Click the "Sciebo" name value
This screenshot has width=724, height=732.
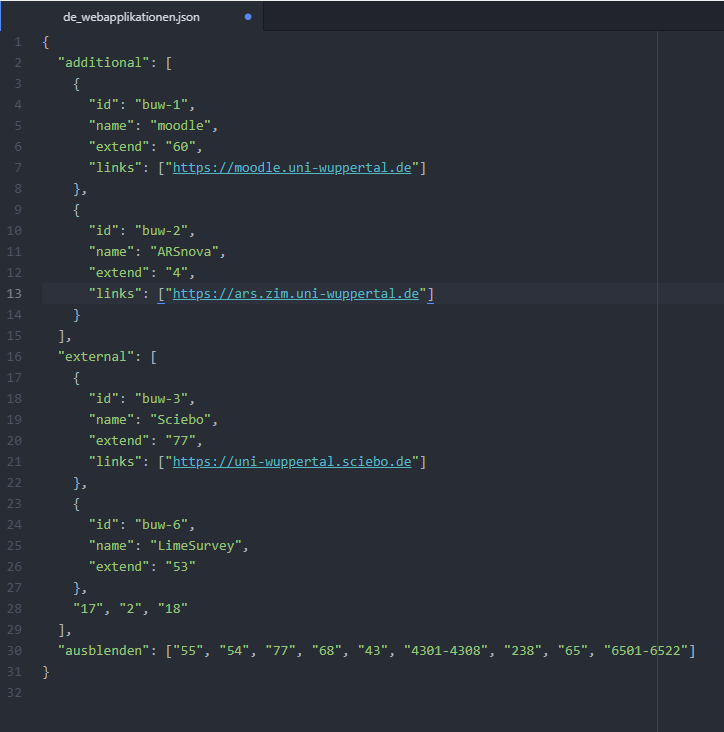(x=181, y=420)
